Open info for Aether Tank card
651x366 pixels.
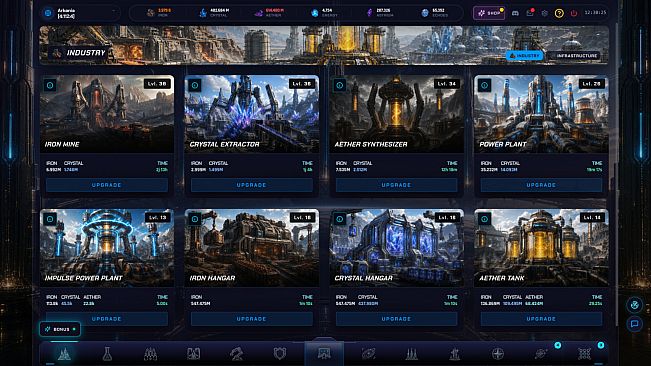(x=485, y=219)
